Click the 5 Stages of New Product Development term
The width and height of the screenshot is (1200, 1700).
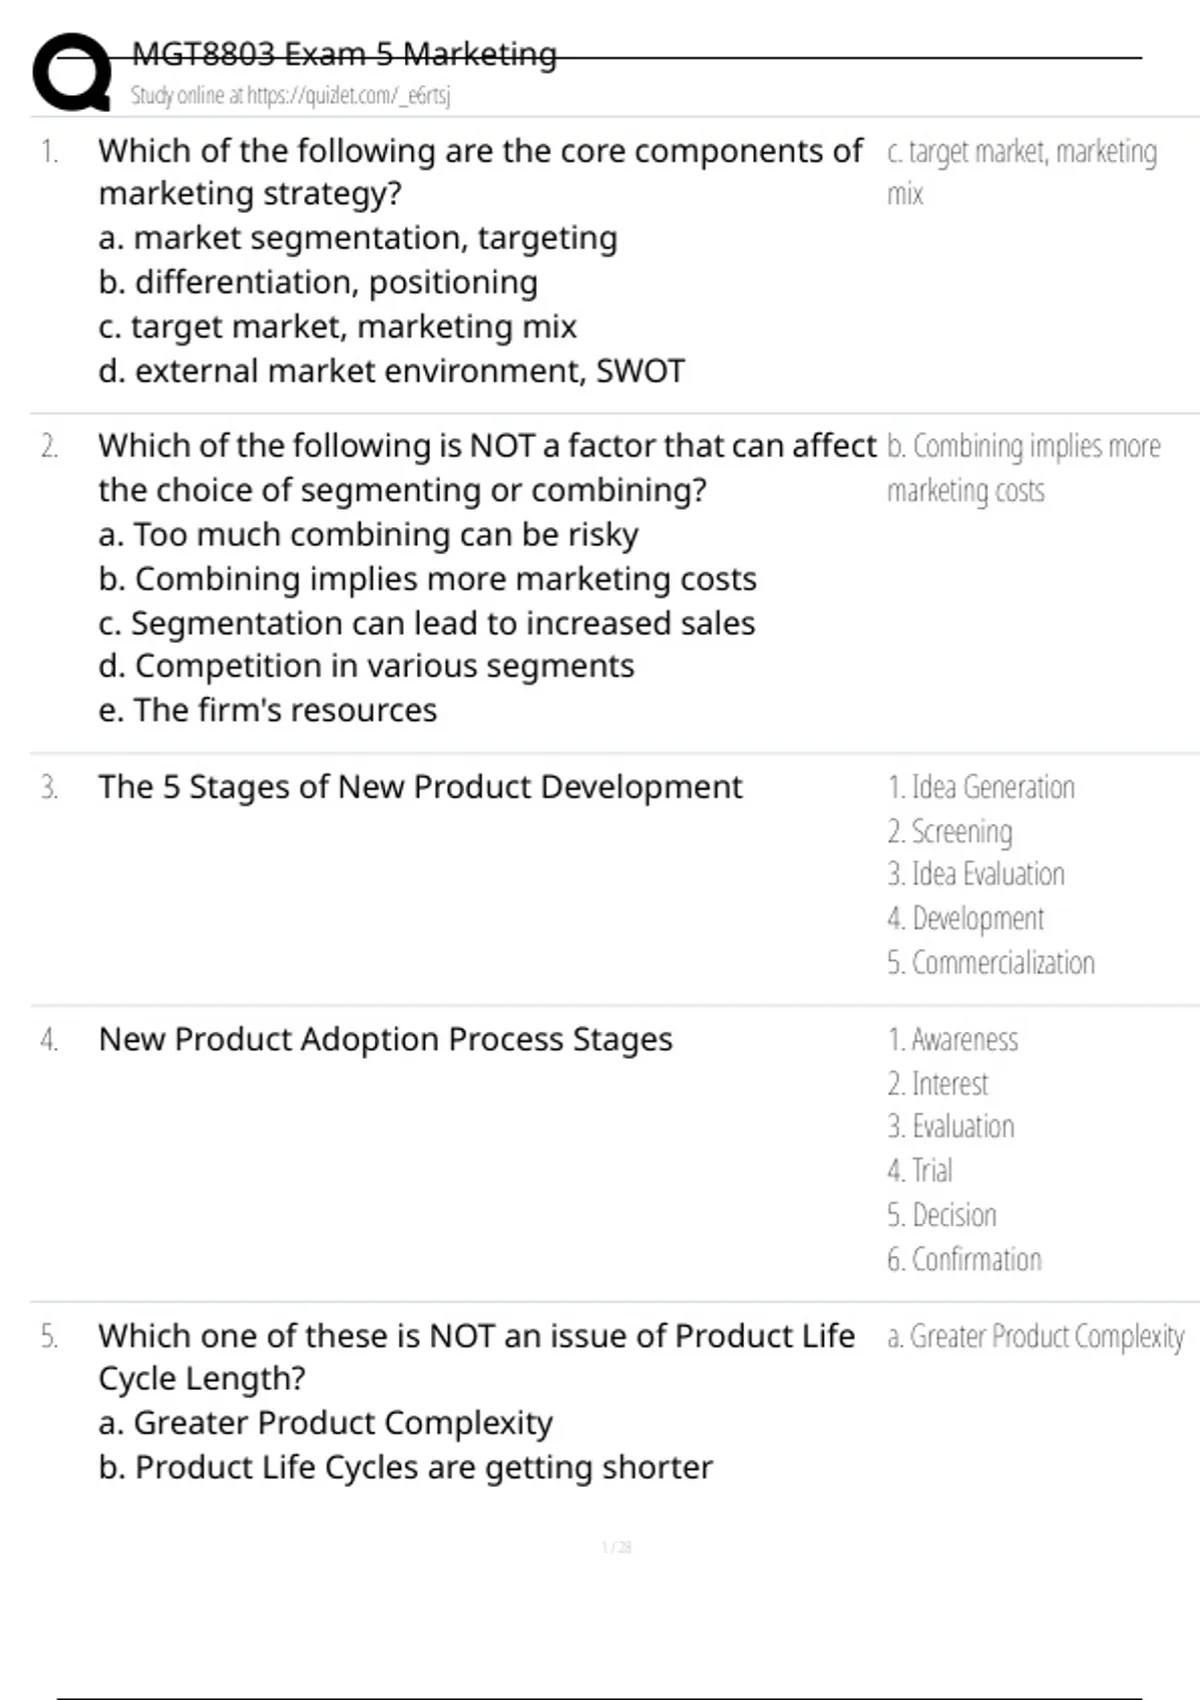click(x=420, y=787)
